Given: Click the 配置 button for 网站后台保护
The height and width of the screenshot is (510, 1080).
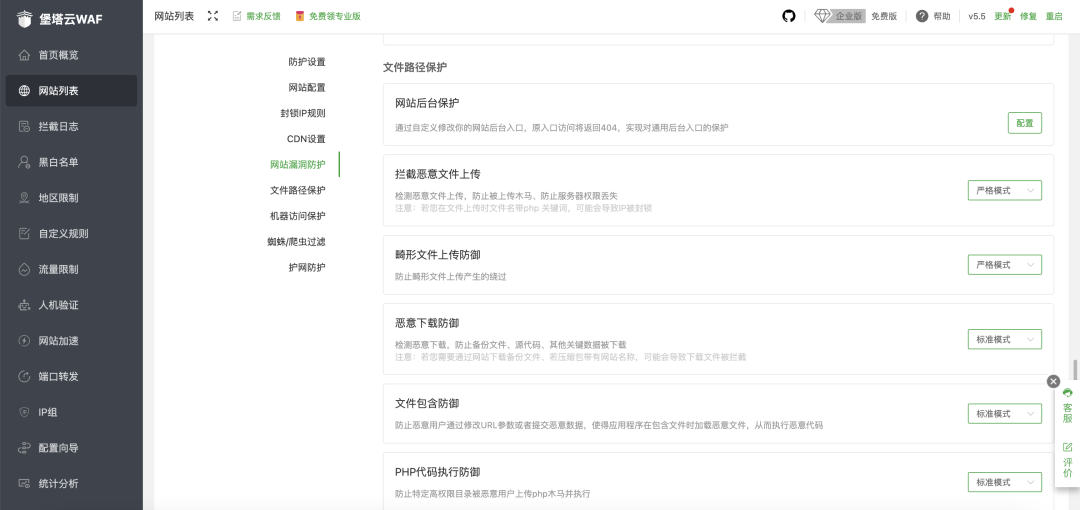Looking at the screenshot, I should [1024, 123].
